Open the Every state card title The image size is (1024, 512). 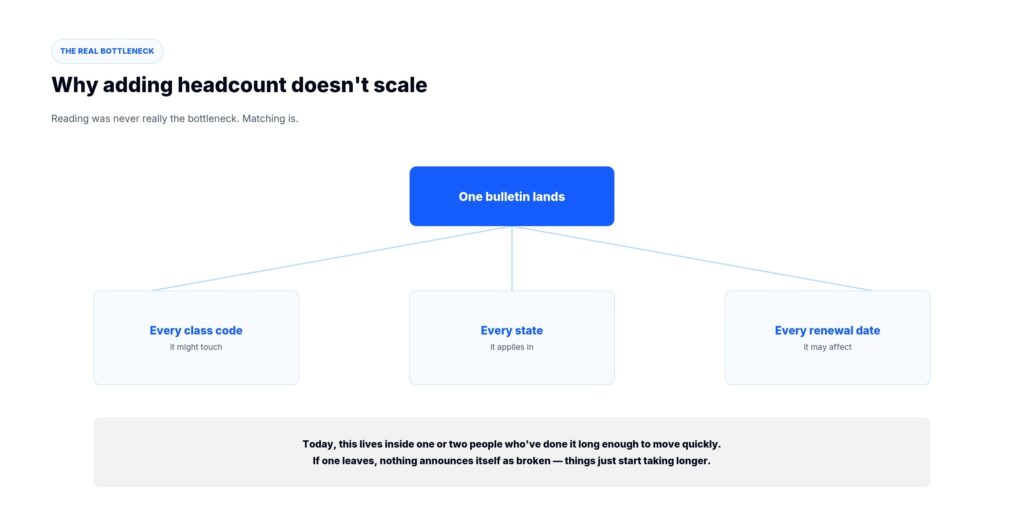[511, 330]
